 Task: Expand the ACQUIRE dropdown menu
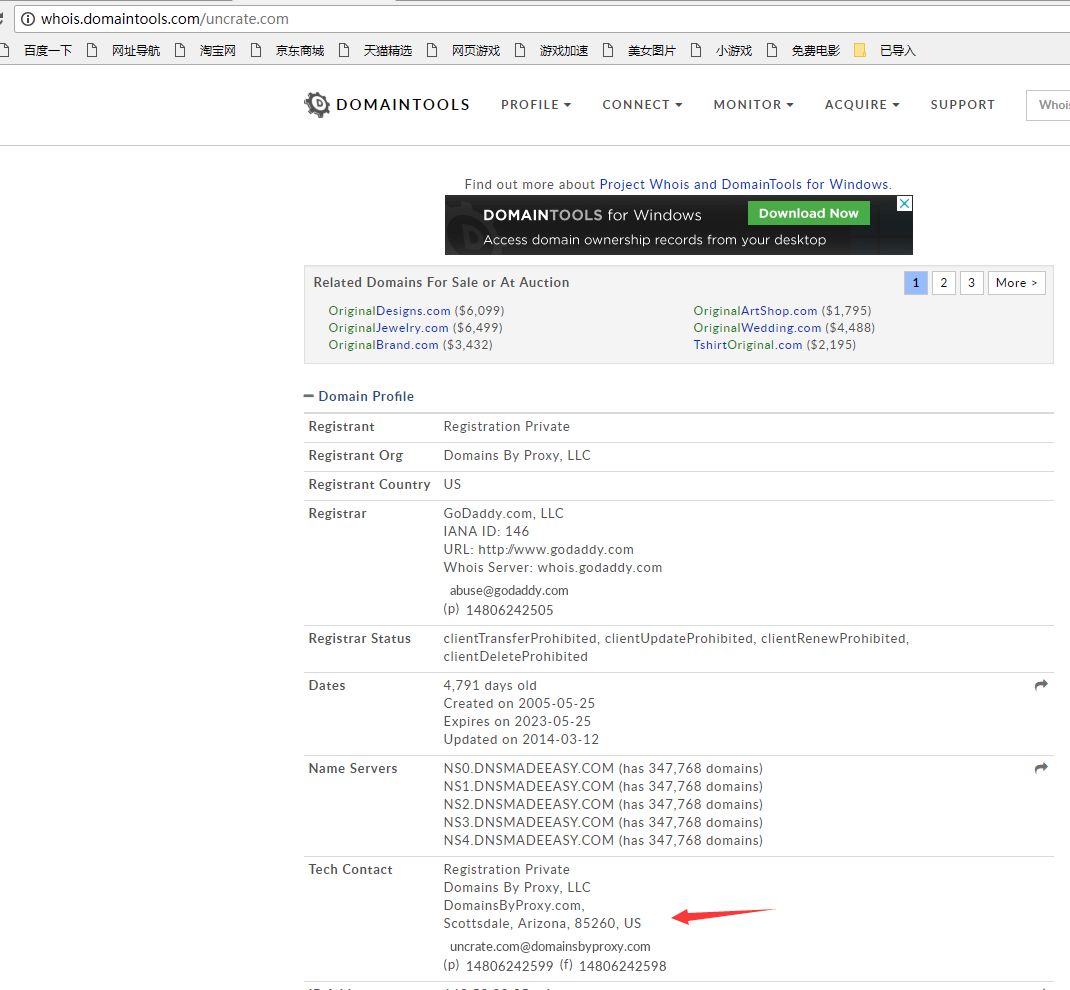pos(862,105)
